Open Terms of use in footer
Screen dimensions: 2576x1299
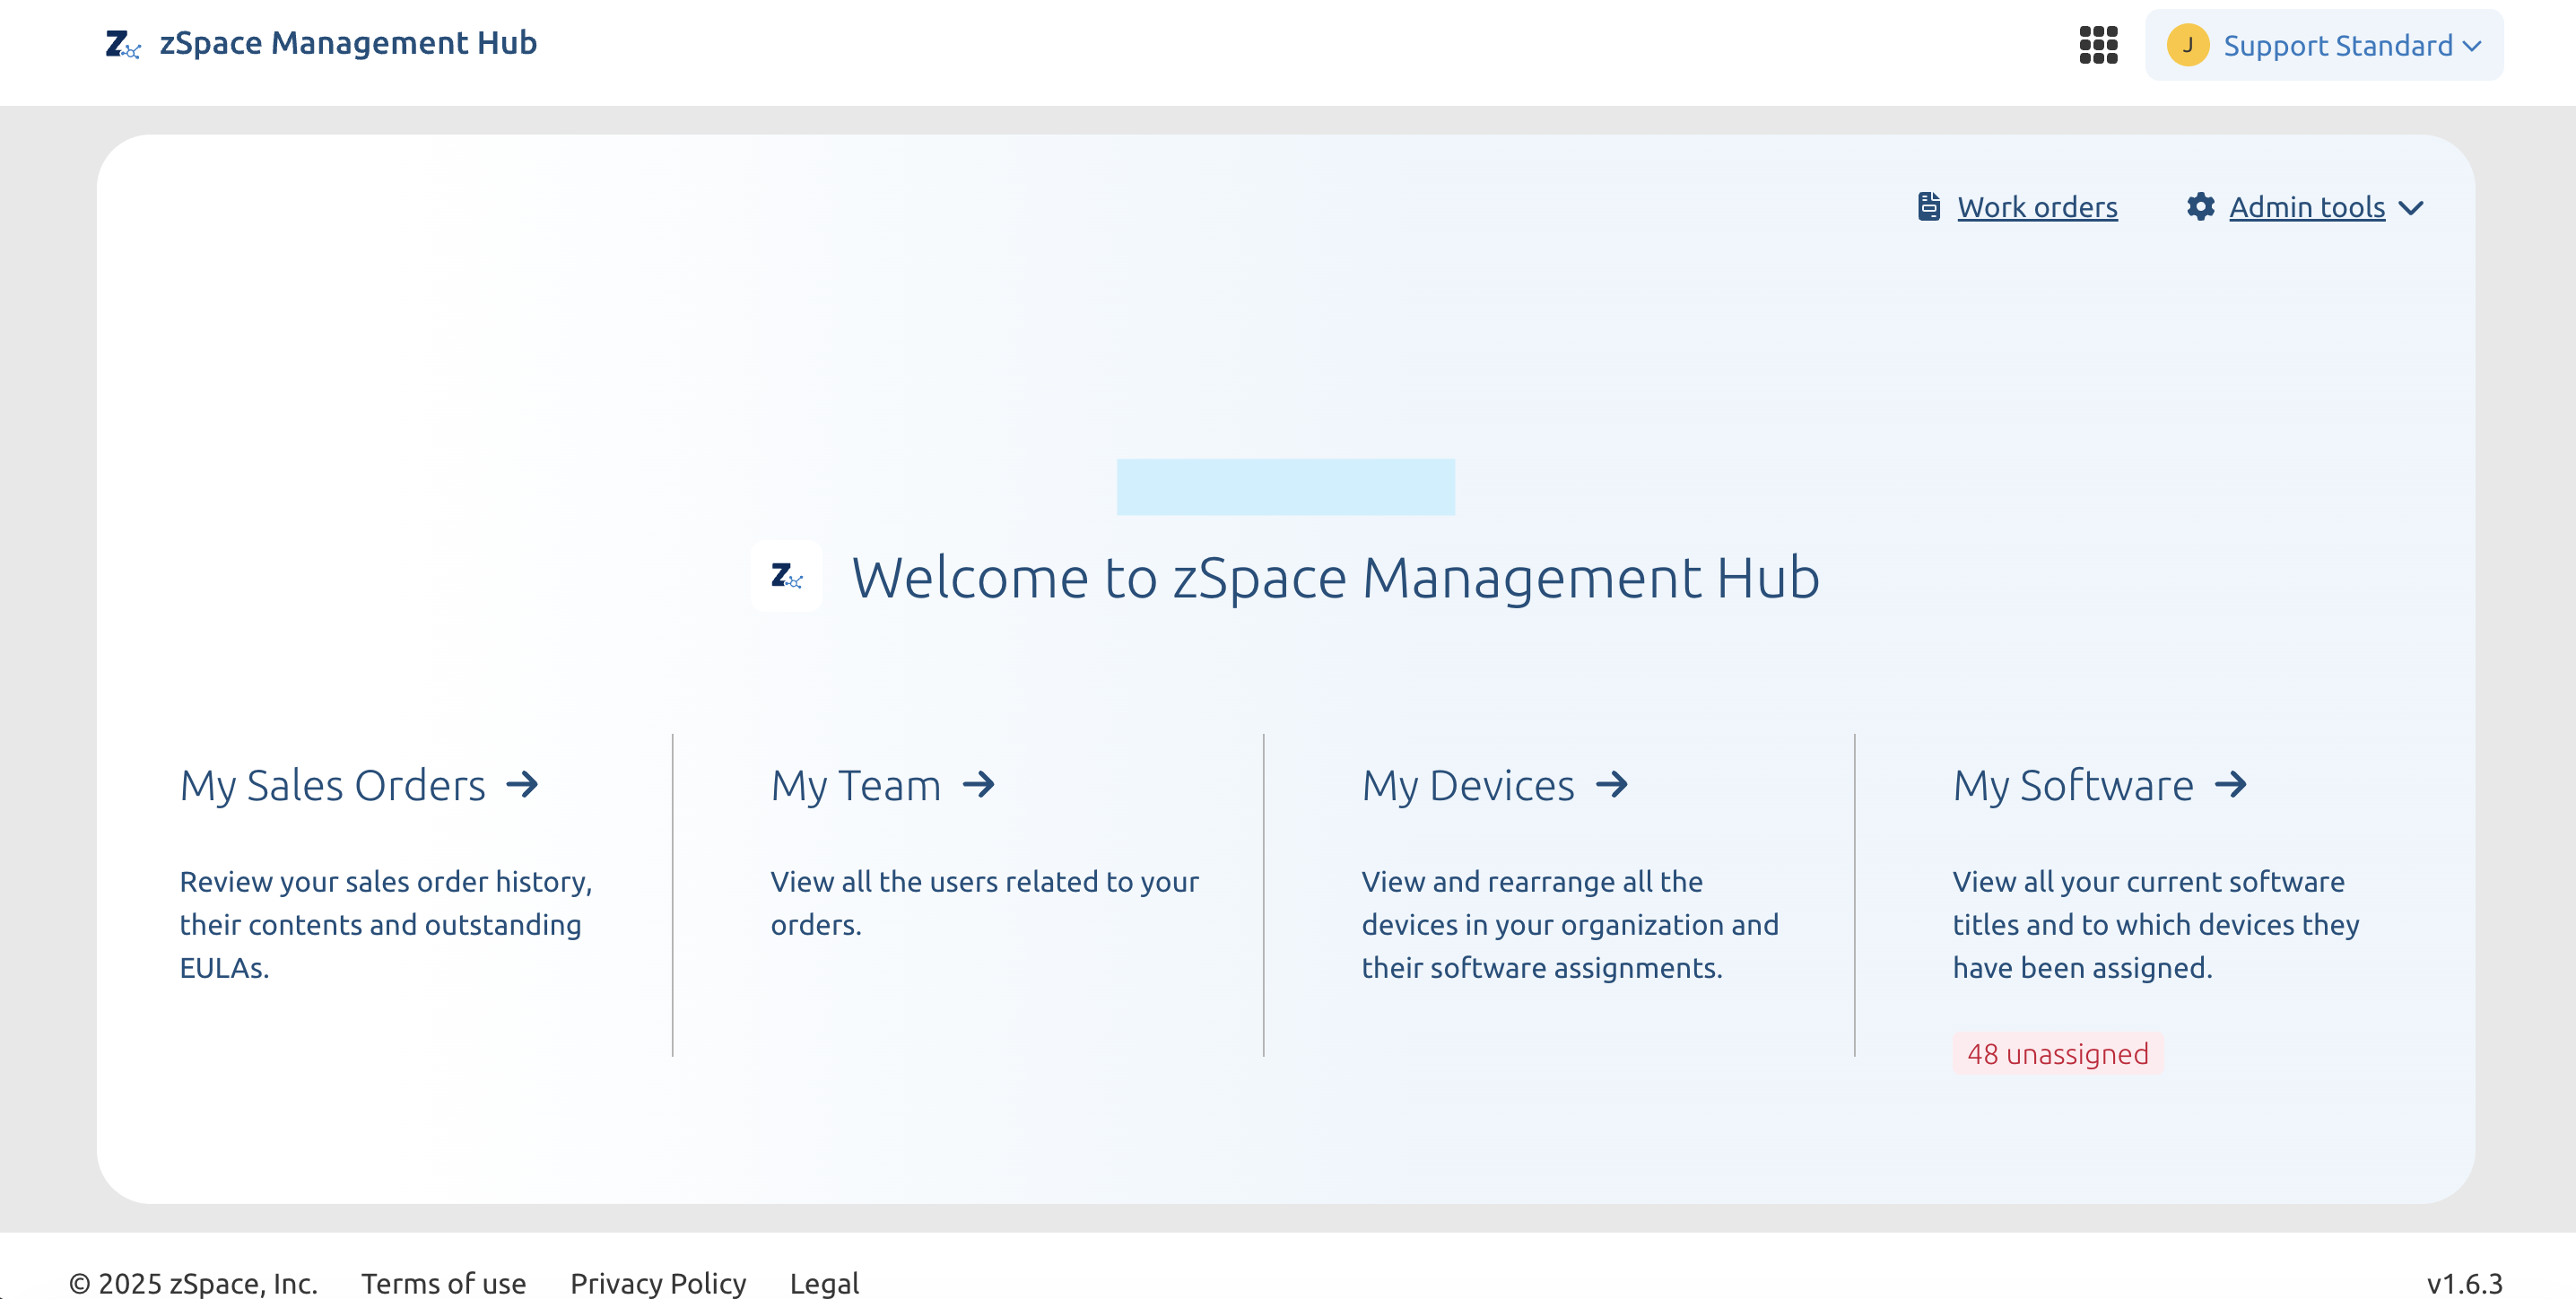coord(443,1283)
